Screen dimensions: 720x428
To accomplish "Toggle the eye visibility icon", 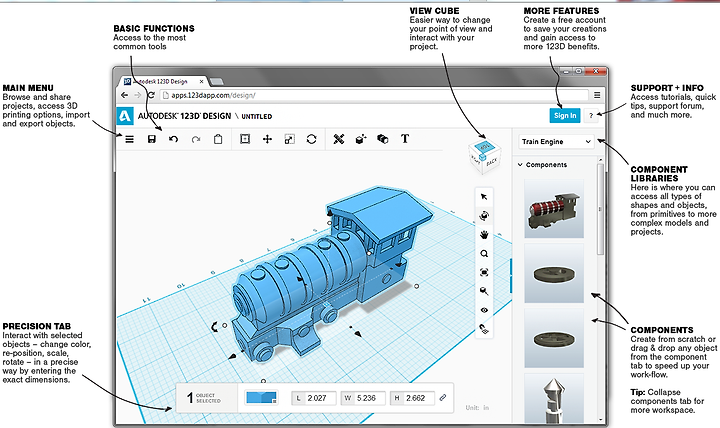I will [484, 310].
